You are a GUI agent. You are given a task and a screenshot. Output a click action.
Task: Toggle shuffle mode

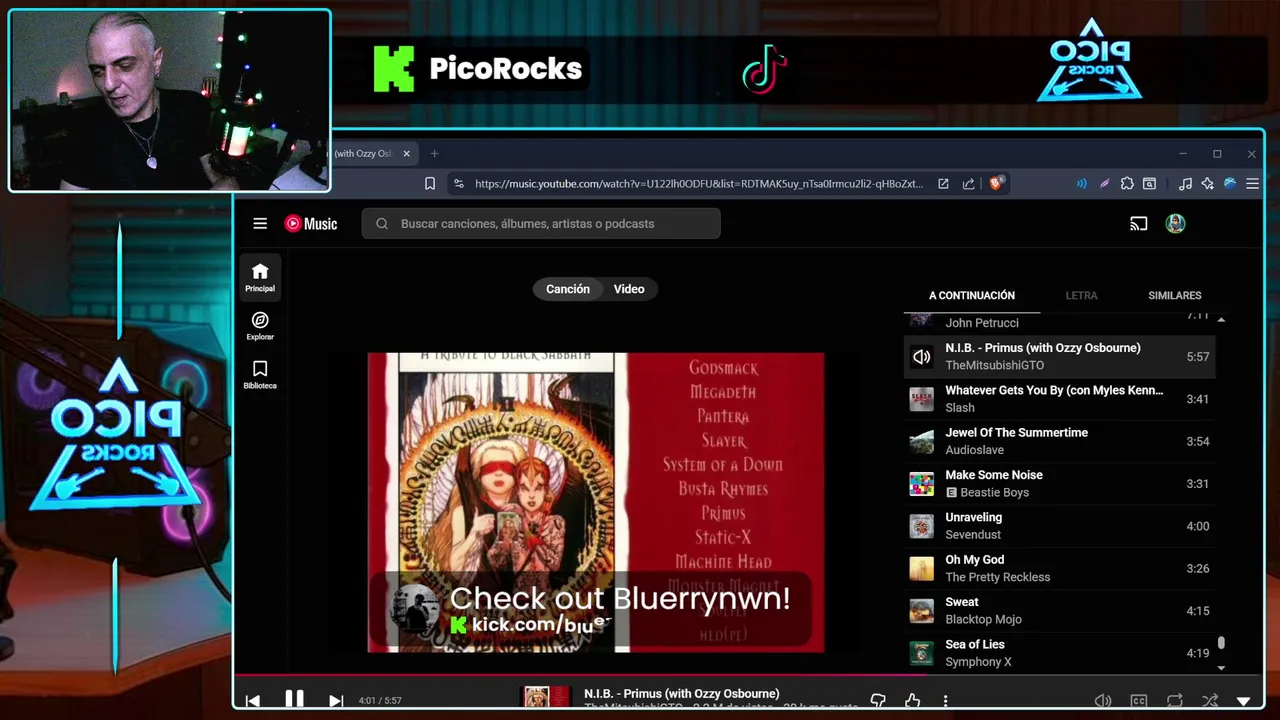(1210, 701)
